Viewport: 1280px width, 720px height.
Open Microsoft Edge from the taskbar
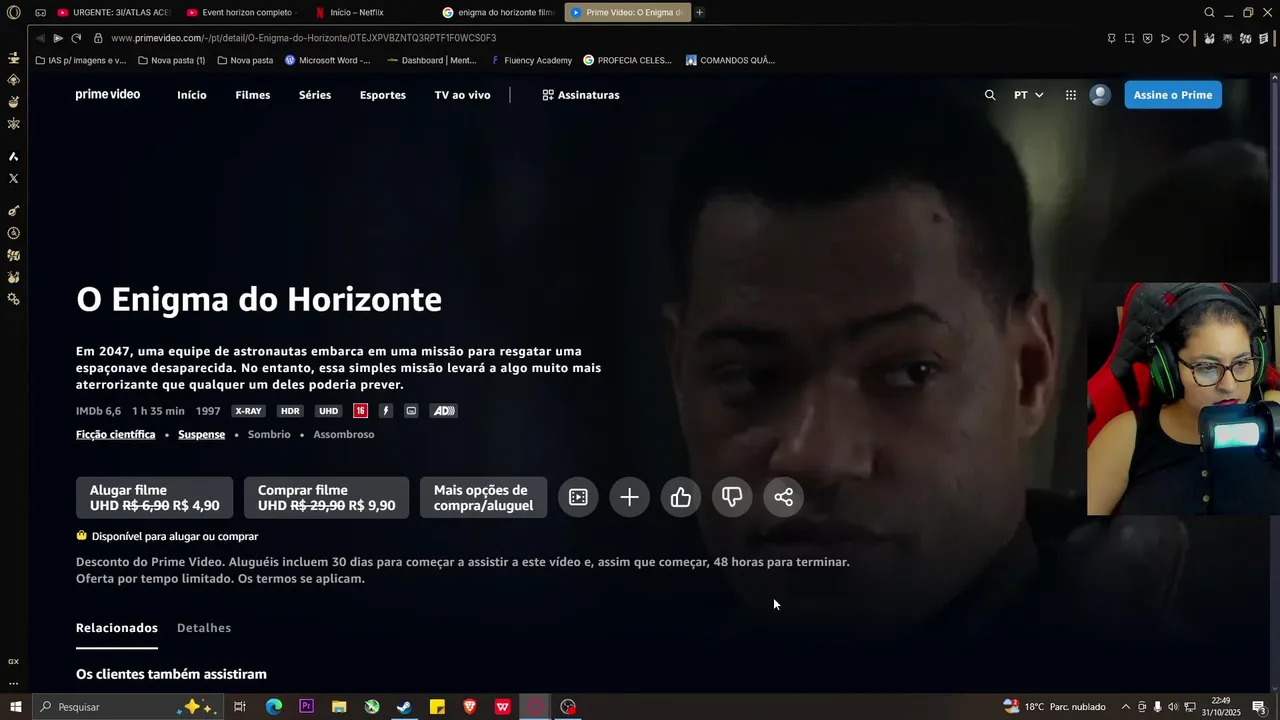273,707
